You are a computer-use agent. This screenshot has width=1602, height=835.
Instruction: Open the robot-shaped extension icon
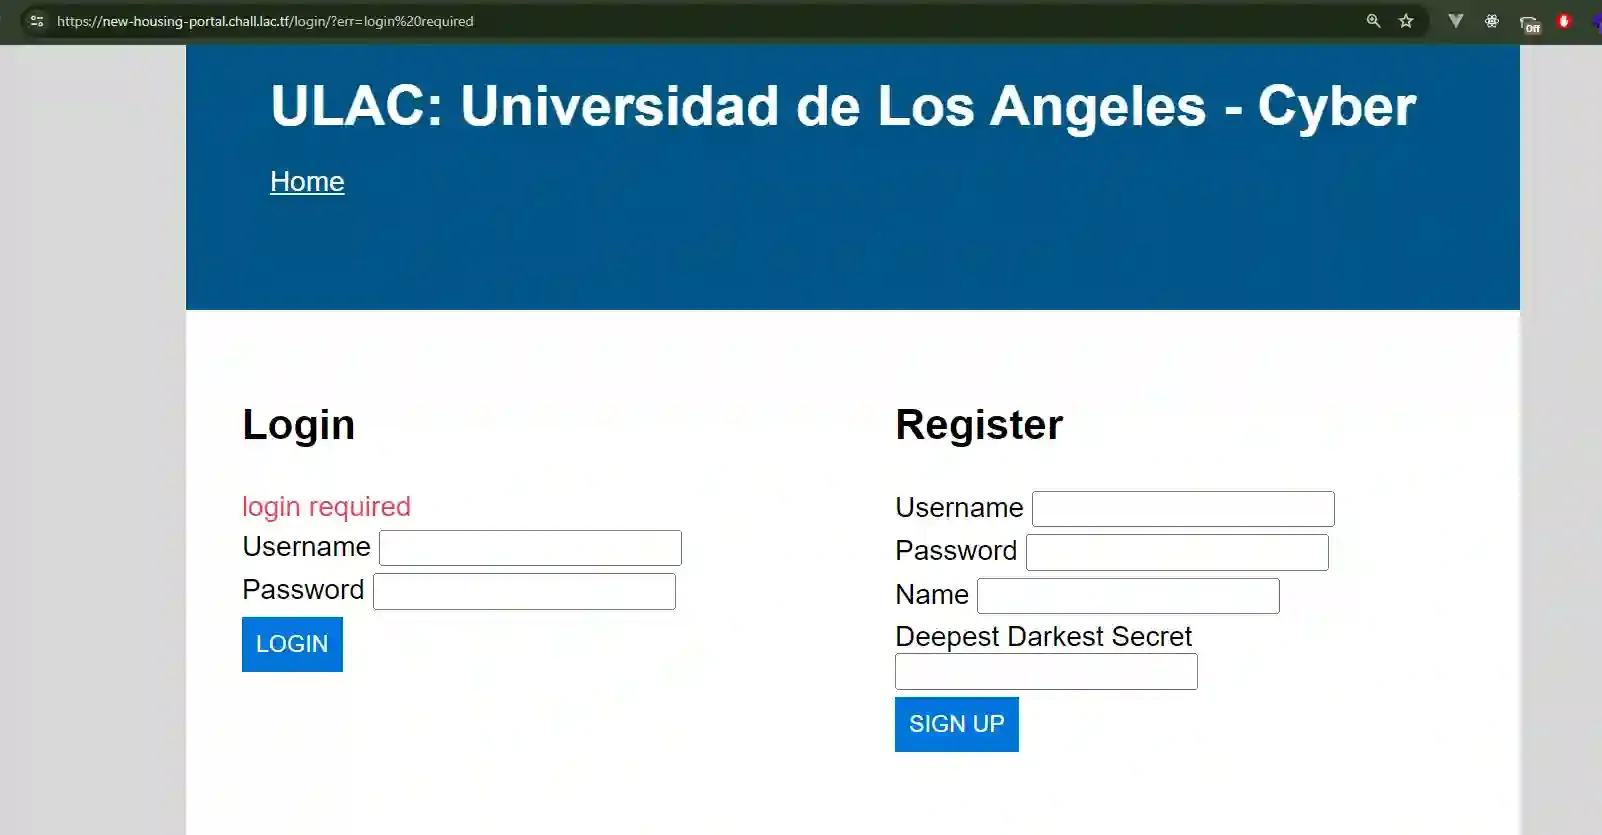pos(1491,20)
